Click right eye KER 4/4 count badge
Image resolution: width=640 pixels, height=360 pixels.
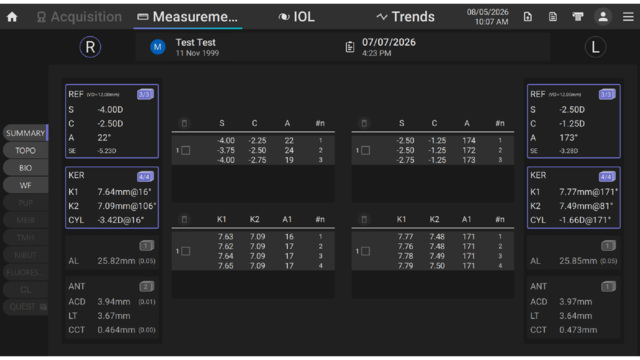point(145,176)
